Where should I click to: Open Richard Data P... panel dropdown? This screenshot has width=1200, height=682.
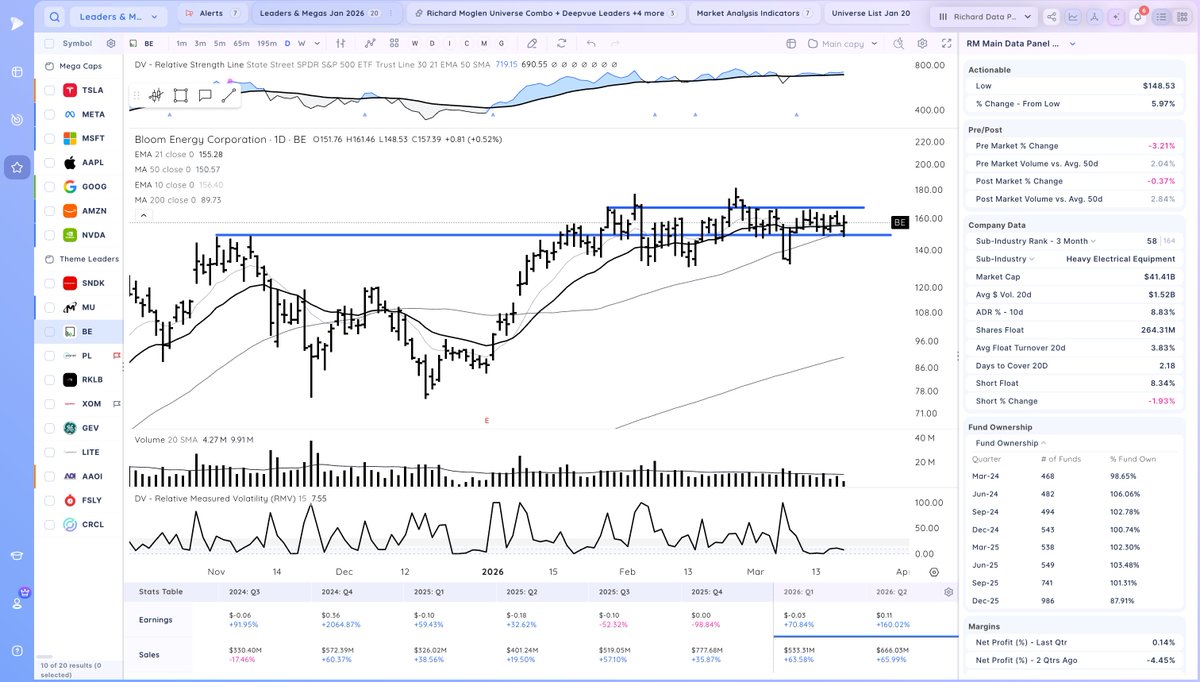pyautogui.click(x=982, y=16)
